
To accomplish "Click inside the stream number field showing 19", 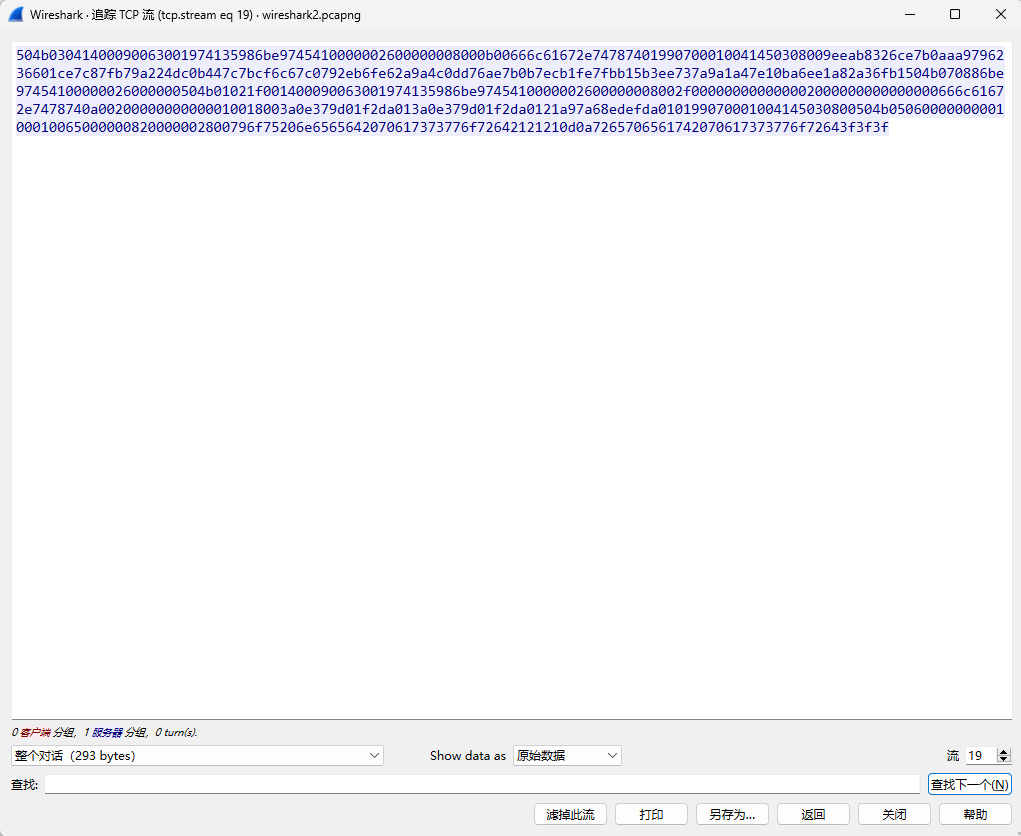I will (x=979, y=756).
